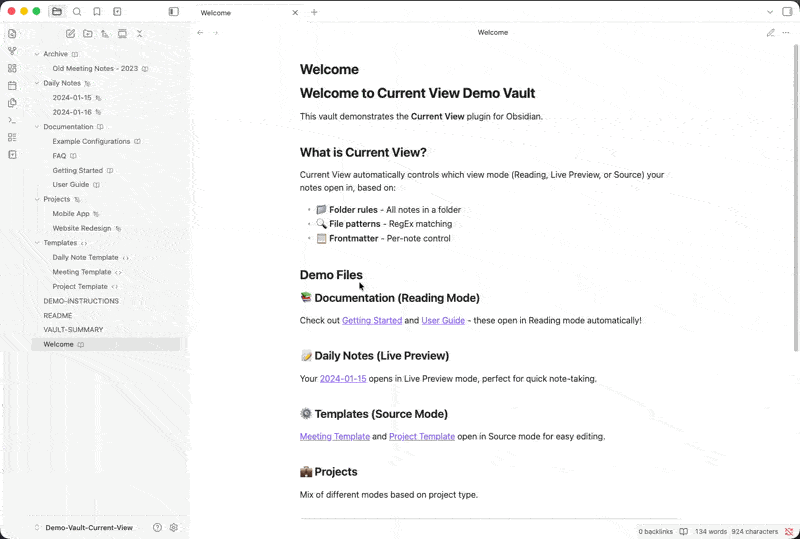Open the note's more options menu
Image resolution: width=800 pixels, height=539 pixels.
[786, 33]
